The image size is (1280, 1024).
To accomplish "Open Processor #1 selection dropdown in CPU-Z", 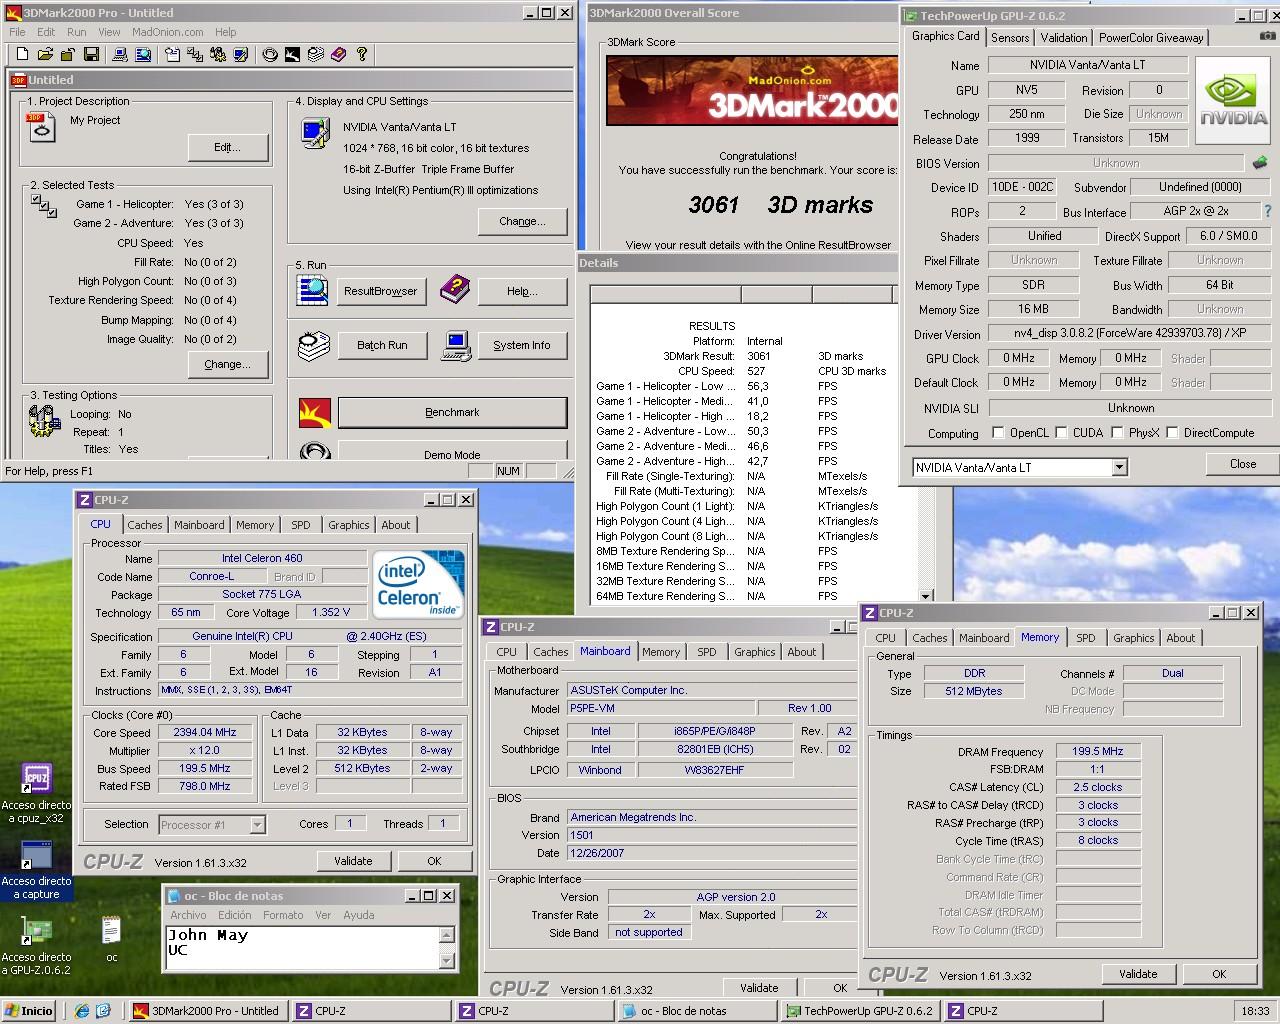I will click(x=257, y=825).
